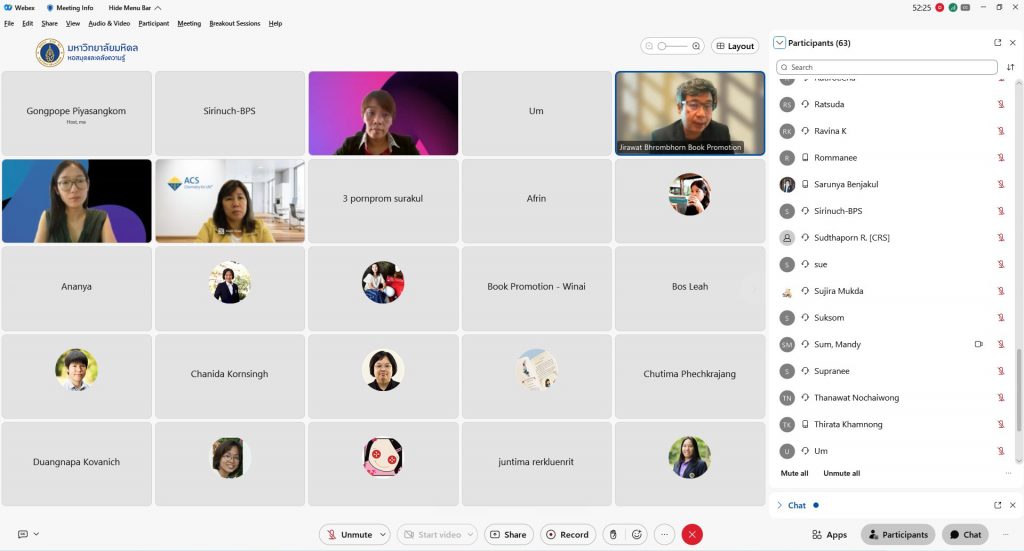Open the Layout options button

click(x=735, y=46)
